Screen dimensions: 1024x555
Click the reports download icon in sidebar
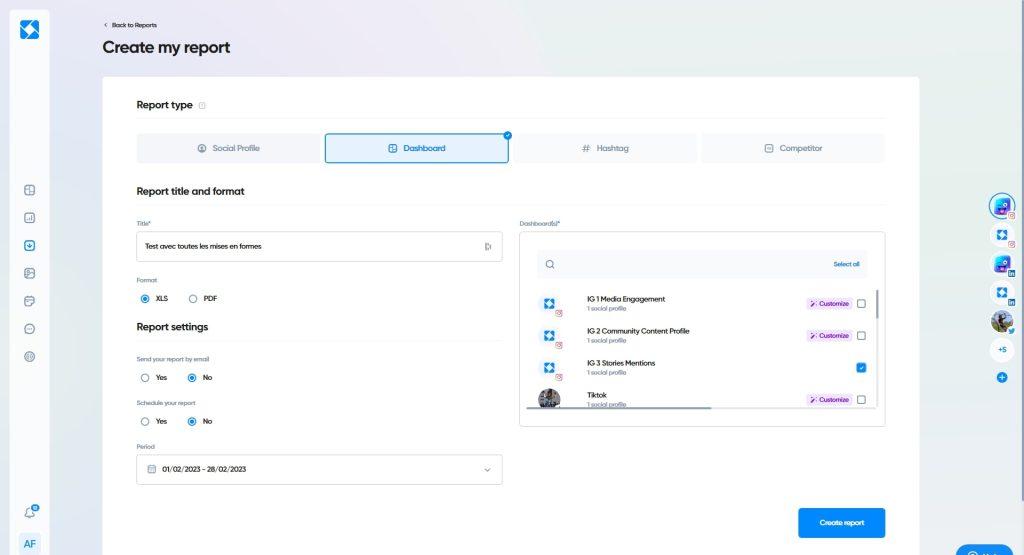(30, 245)
